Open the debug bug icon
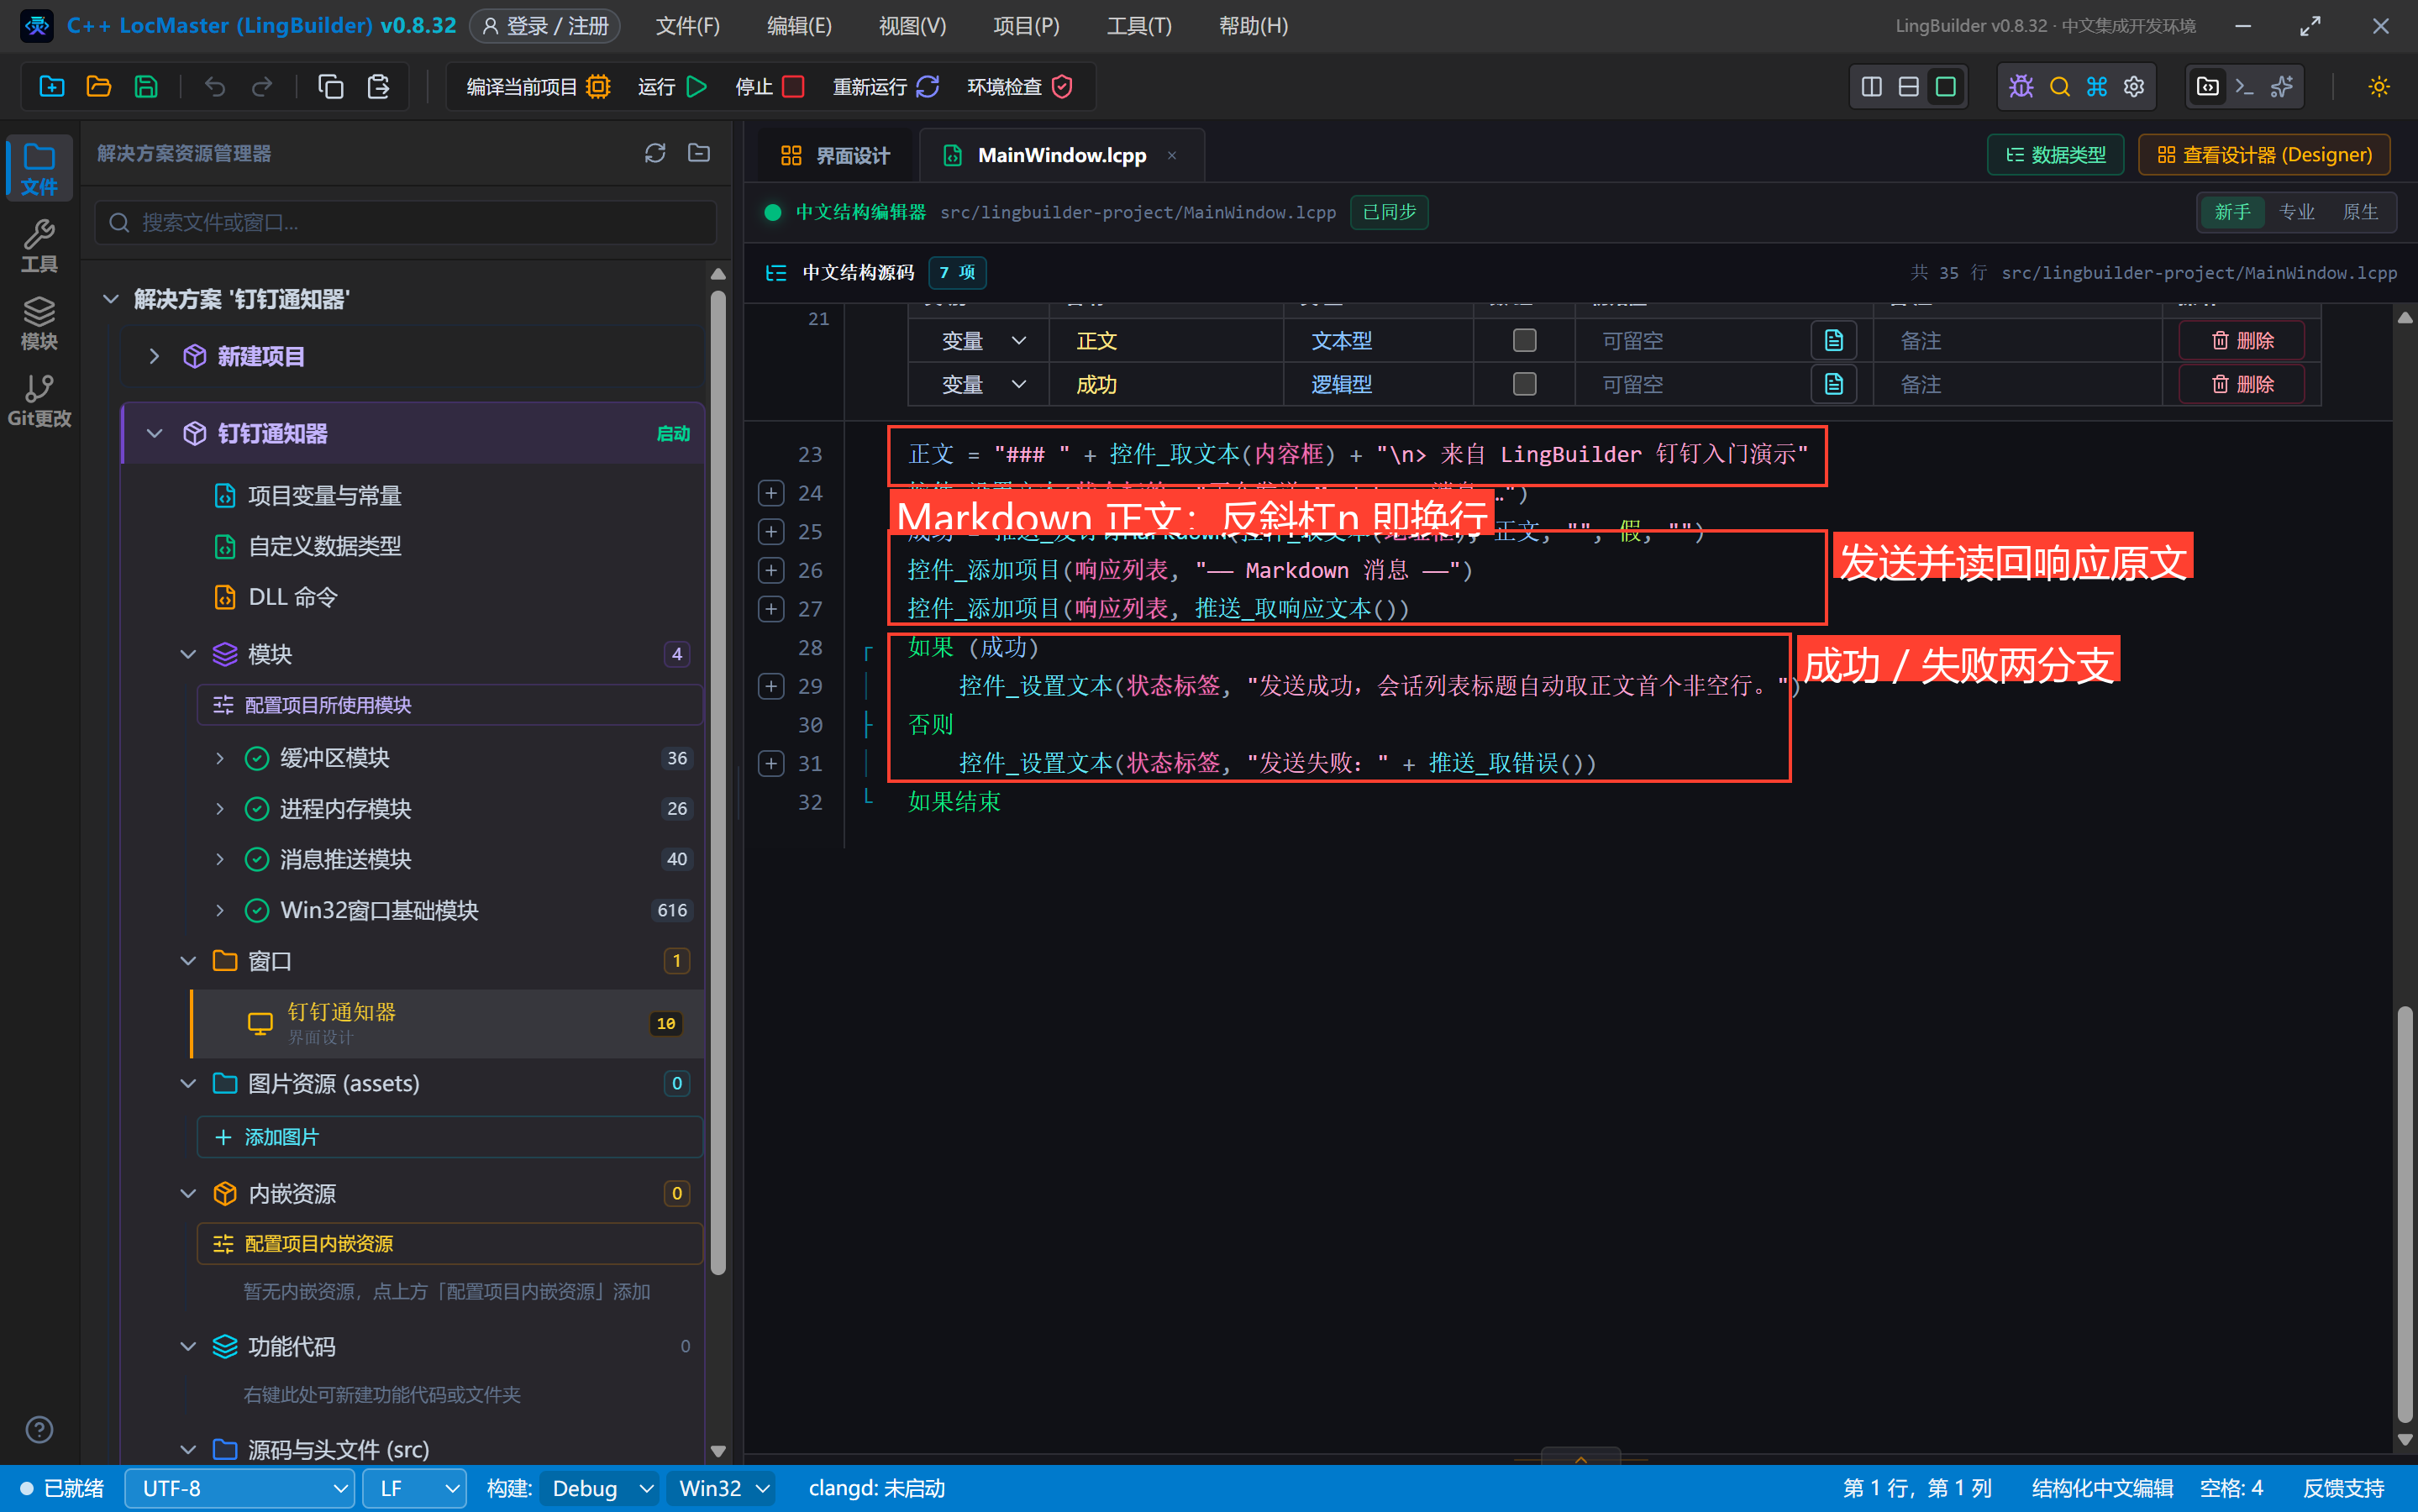This screenshot has width=2418, height=1512. pos(2021,87)
